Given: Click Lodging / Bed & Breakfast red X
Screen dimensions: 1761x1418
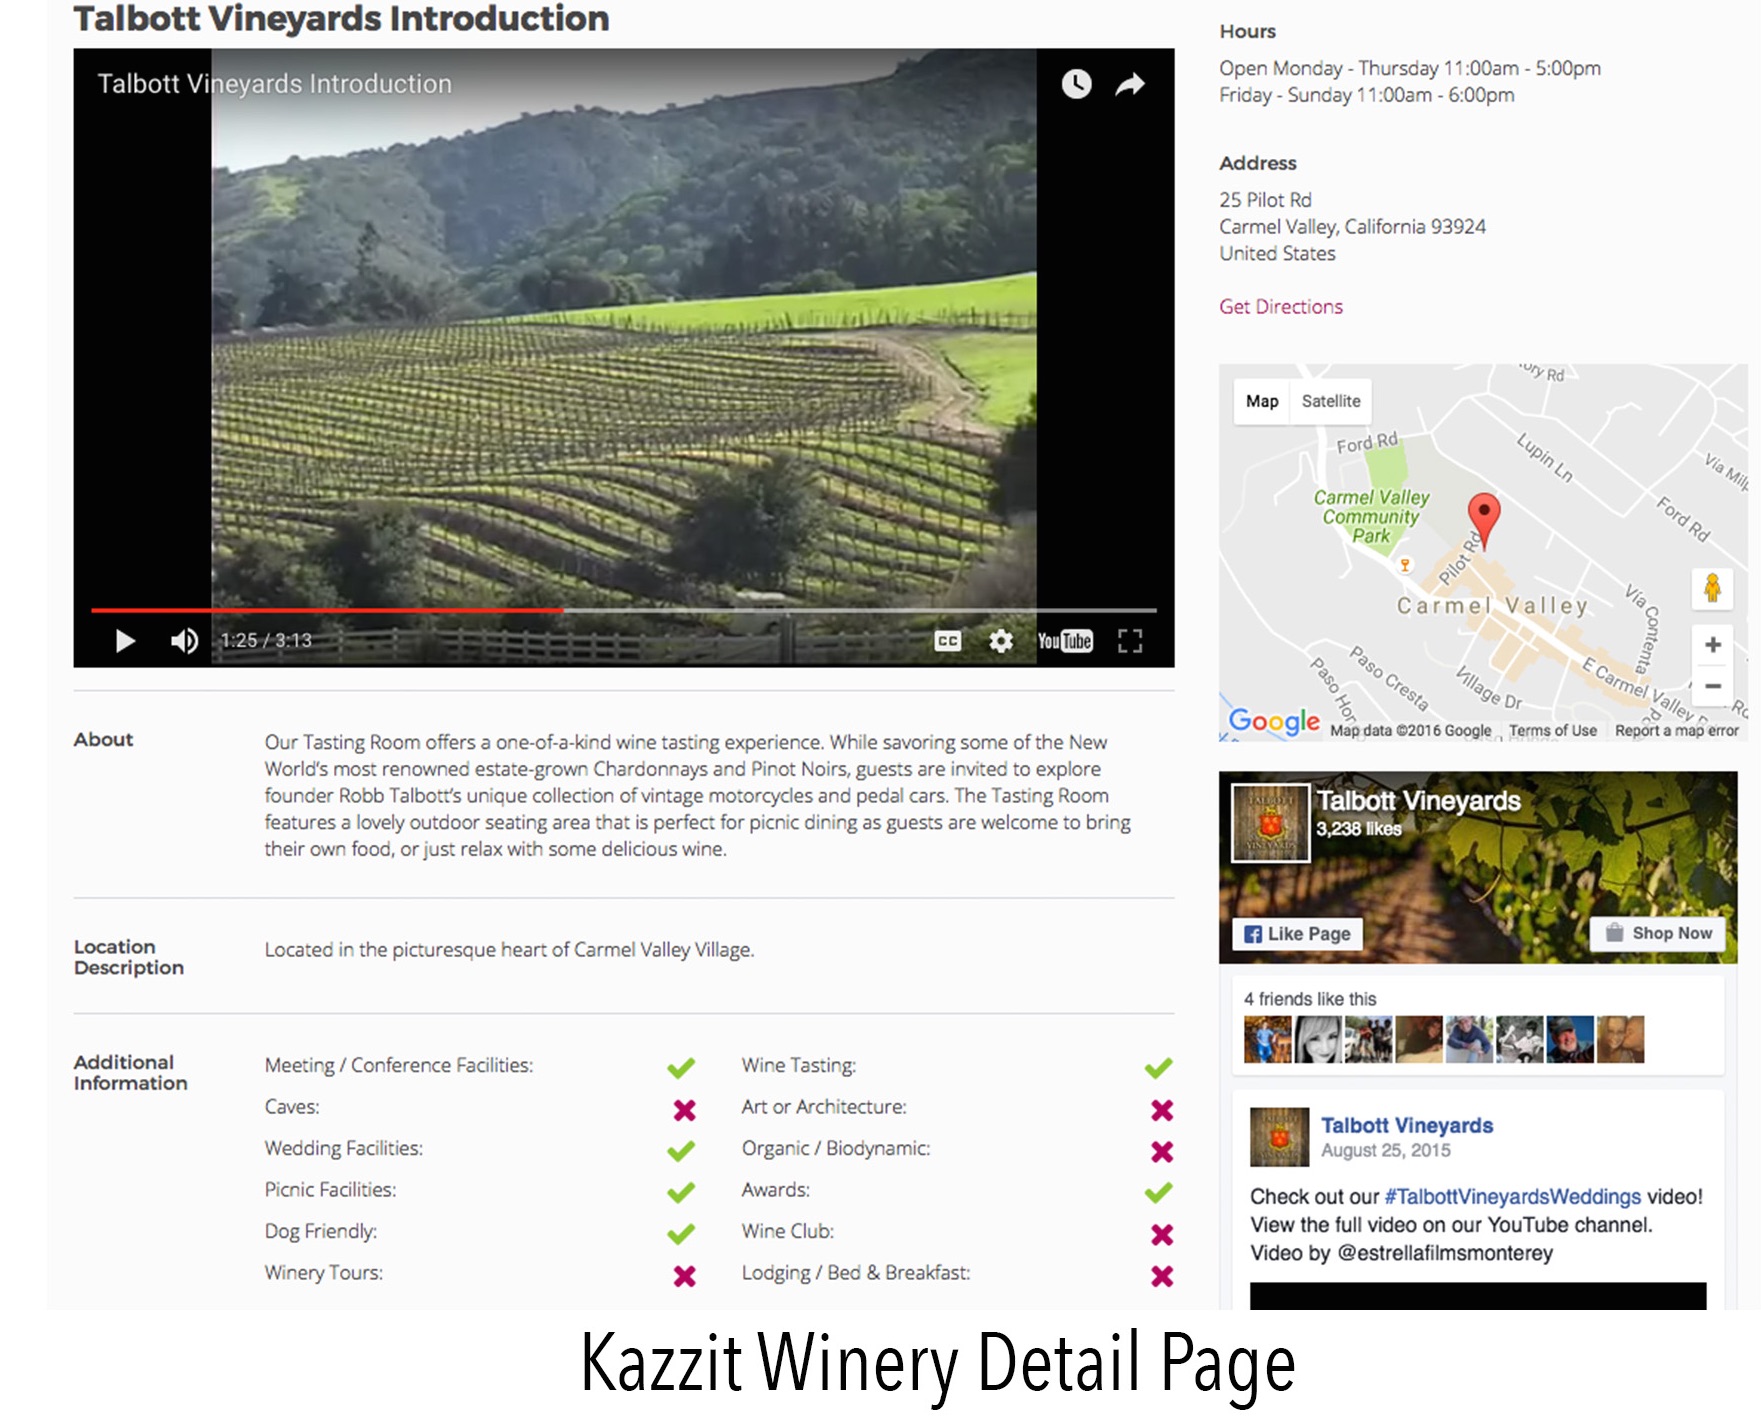Looking at the screenshot, I should (1161, 1276).
